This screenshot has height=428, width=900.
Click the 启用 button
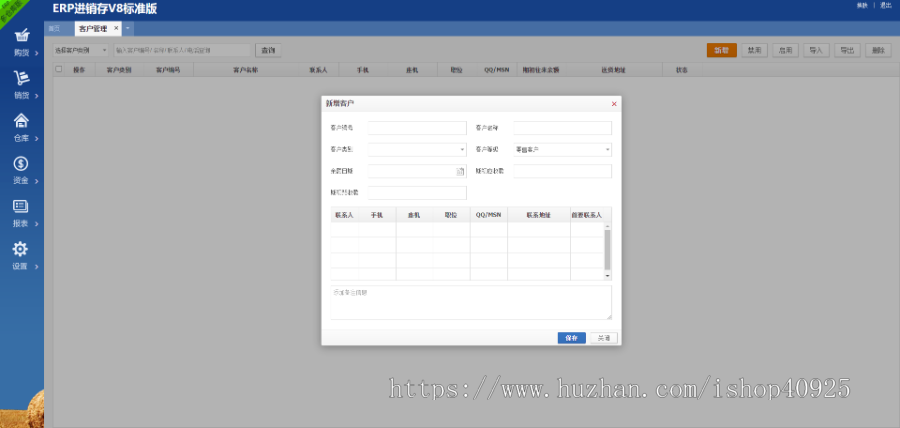pos(786,50)
